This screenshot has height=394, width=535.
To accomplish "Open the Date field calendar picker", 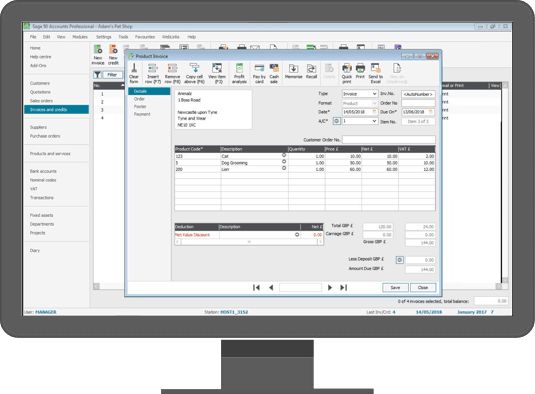I will coord(374,112).
